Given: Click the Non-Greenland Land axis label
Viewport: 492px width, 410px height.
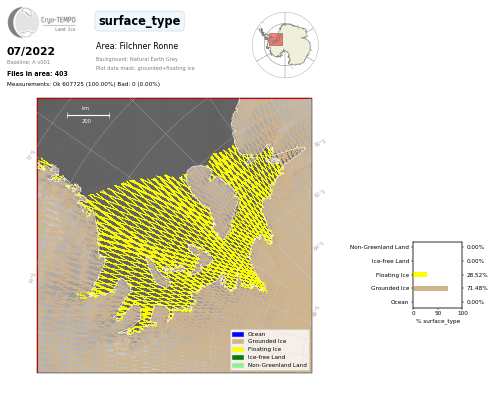Looking at the screenshot, I should [x=379, y=247].
